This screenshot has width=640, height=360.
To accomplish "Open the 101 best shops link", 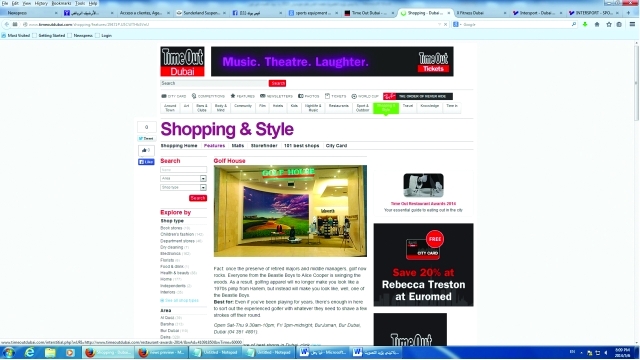I will coord(302,146).
